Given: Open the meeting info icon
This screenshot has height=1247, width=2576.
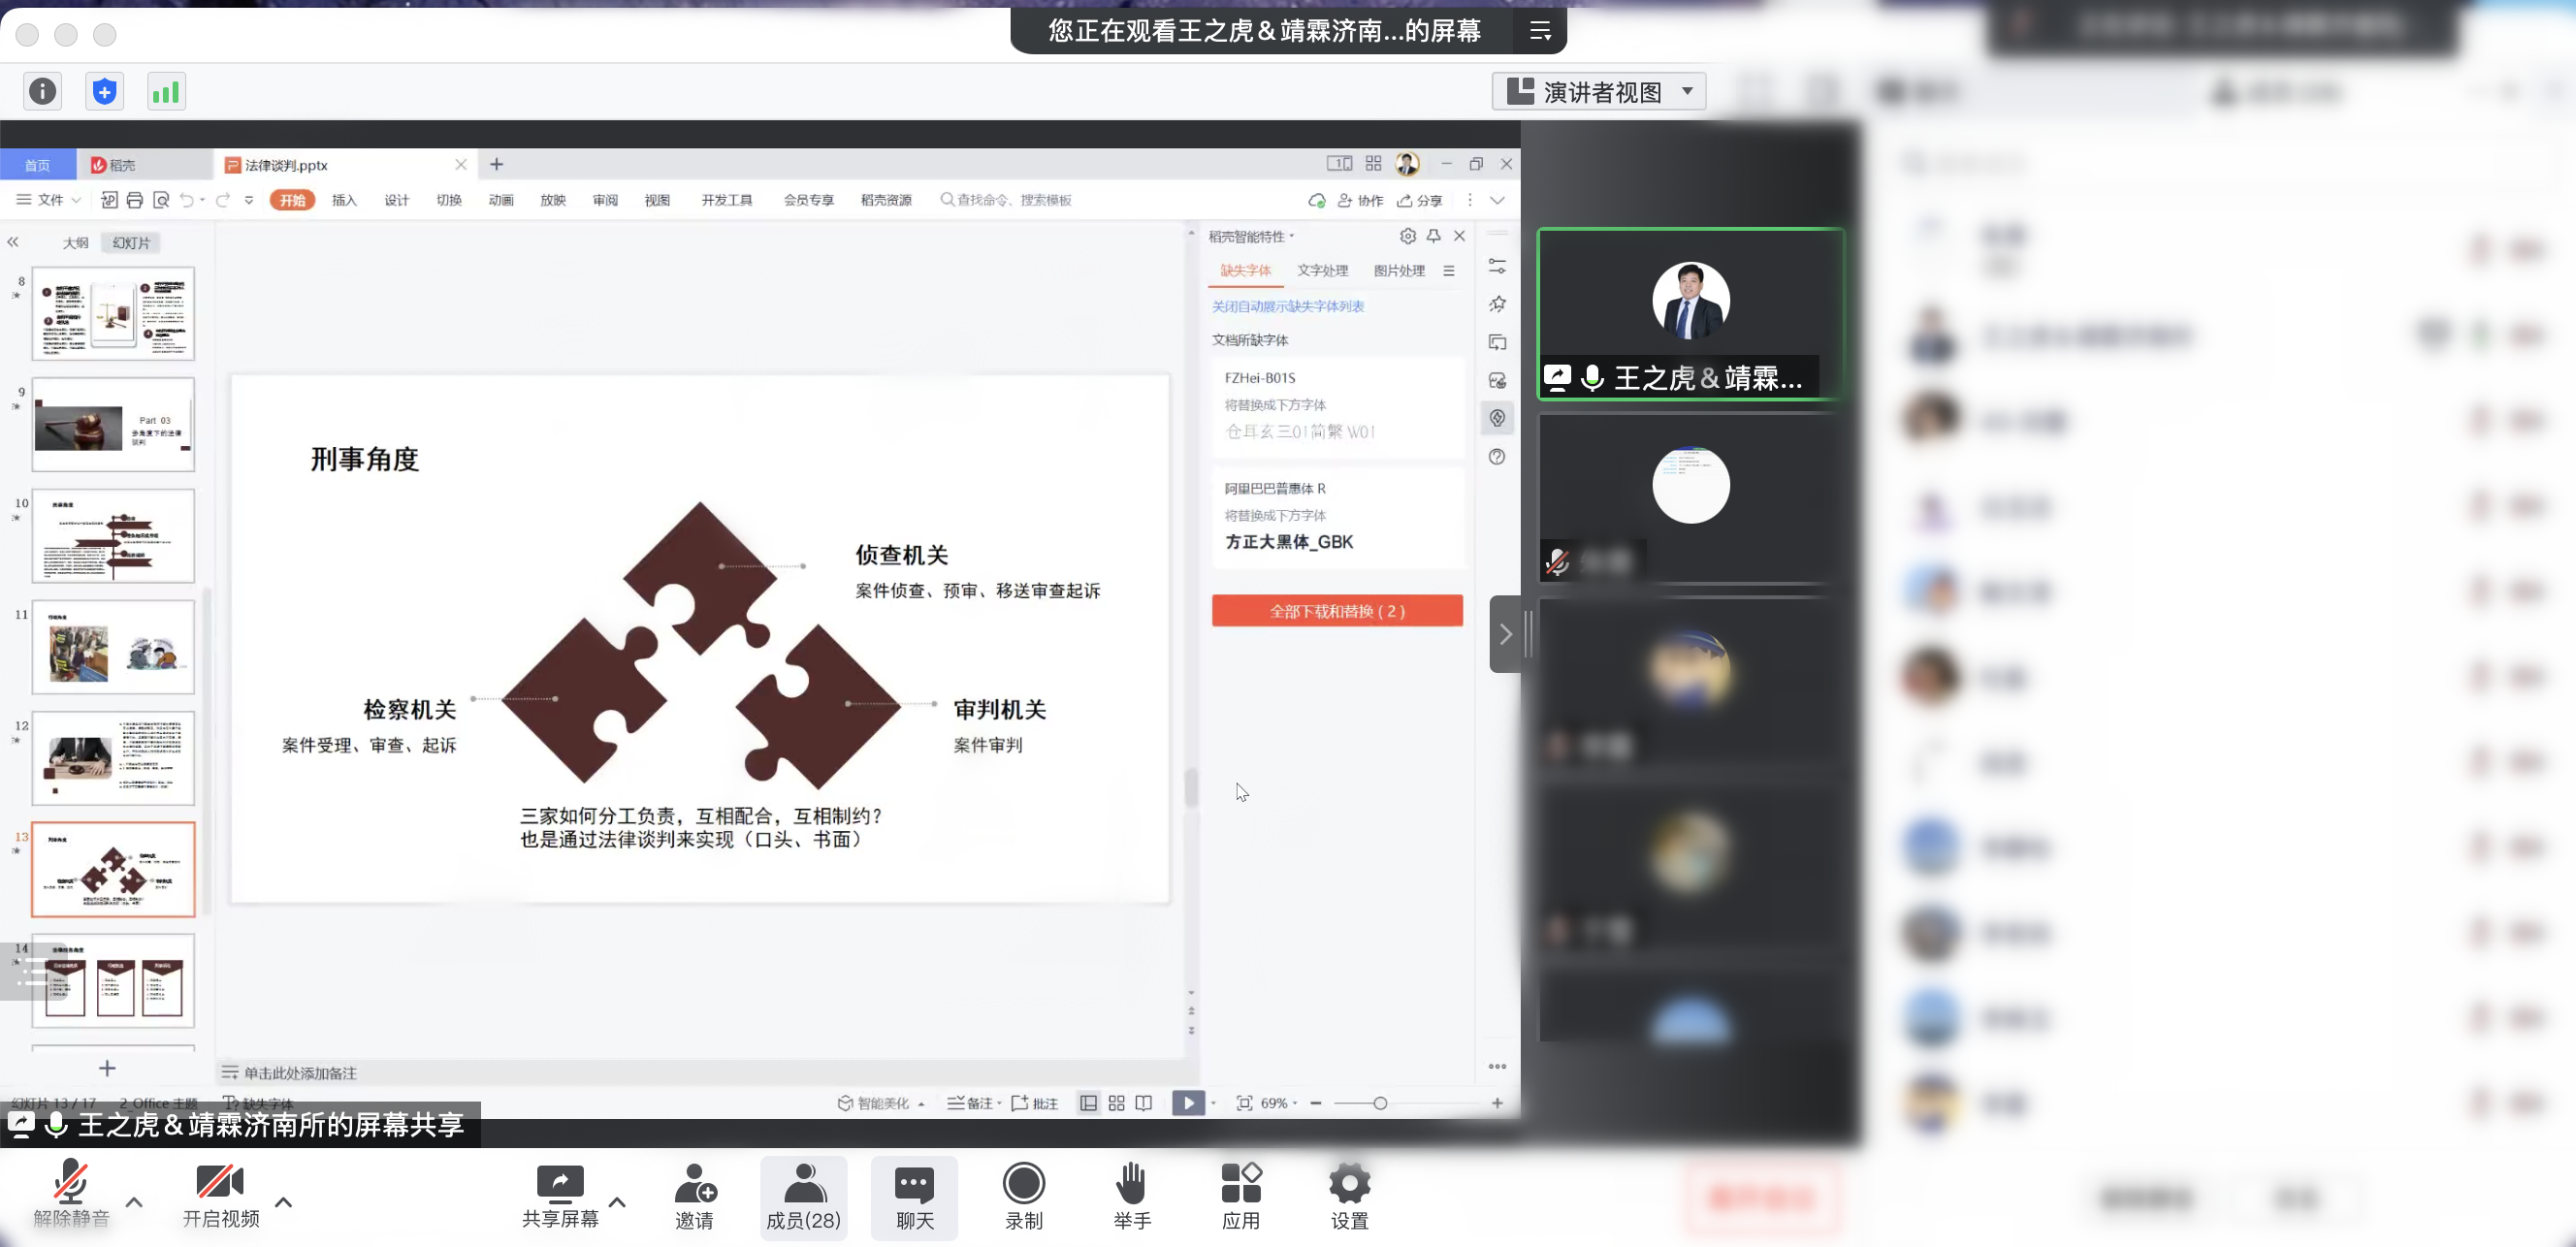Looking at the screenshot, I should click(42, 92).
